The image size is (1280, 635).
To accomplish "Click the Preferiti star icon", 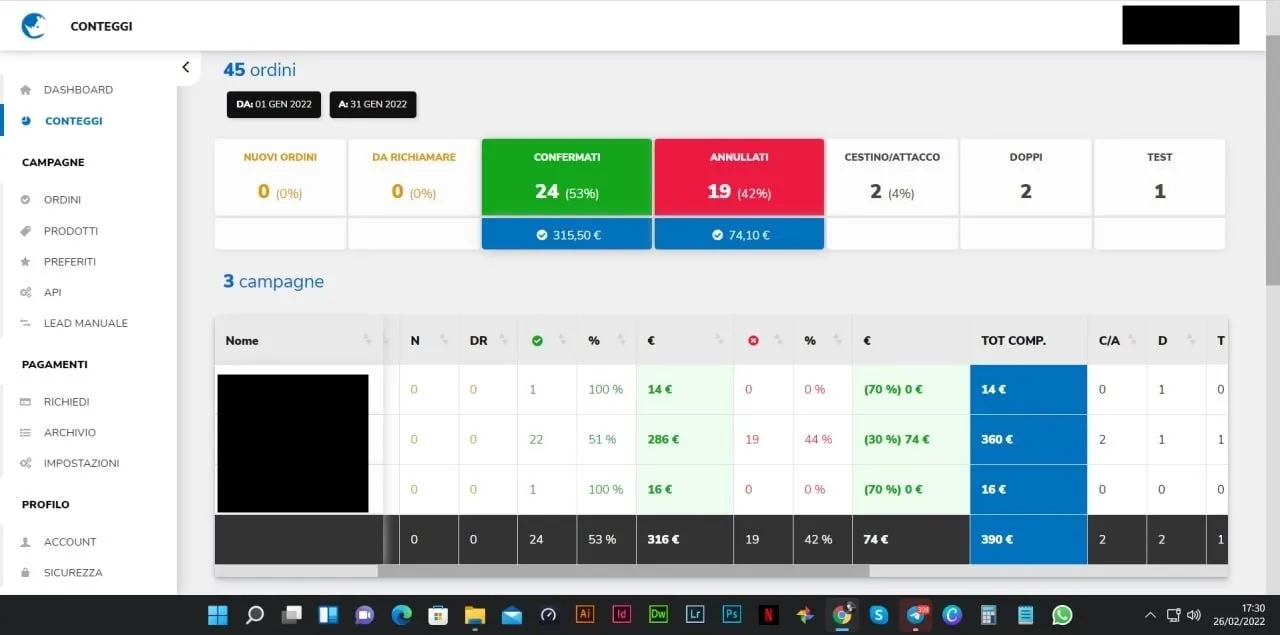I will pyautogui.click(x=26, y=262).
